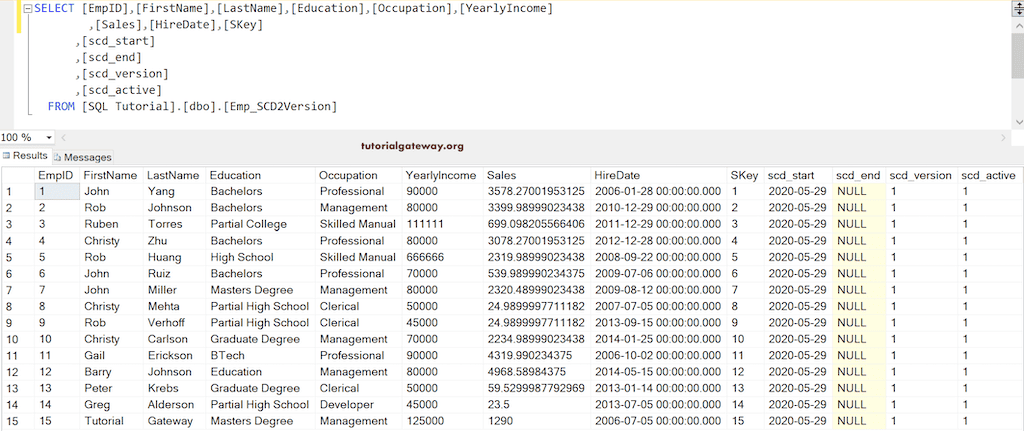Select the cell 'Carlson'
Image resolution: width=1024 pixels, height=431 pixels.
(174, 339)
